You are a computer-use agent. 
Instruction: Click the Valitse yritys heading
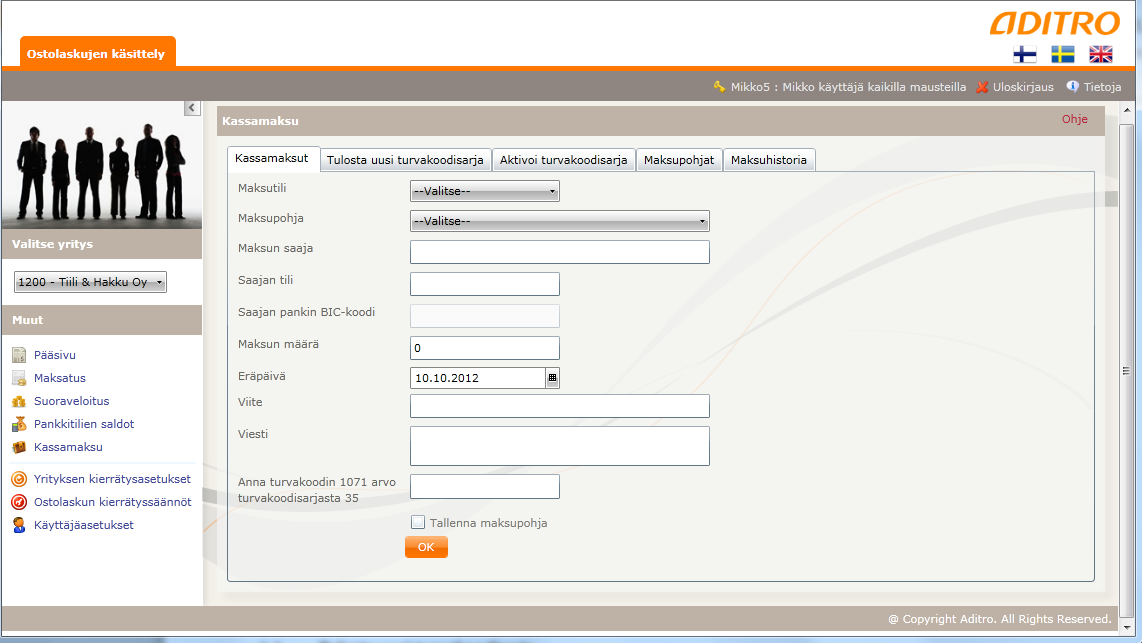(52, 244)
